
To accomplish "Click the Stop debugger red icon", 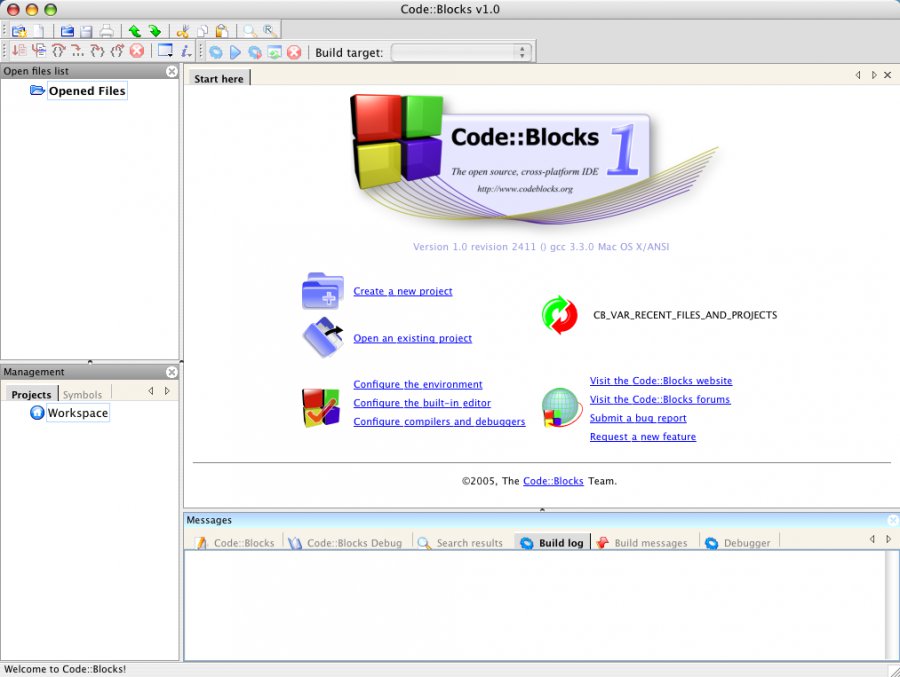I will [137, 51].
